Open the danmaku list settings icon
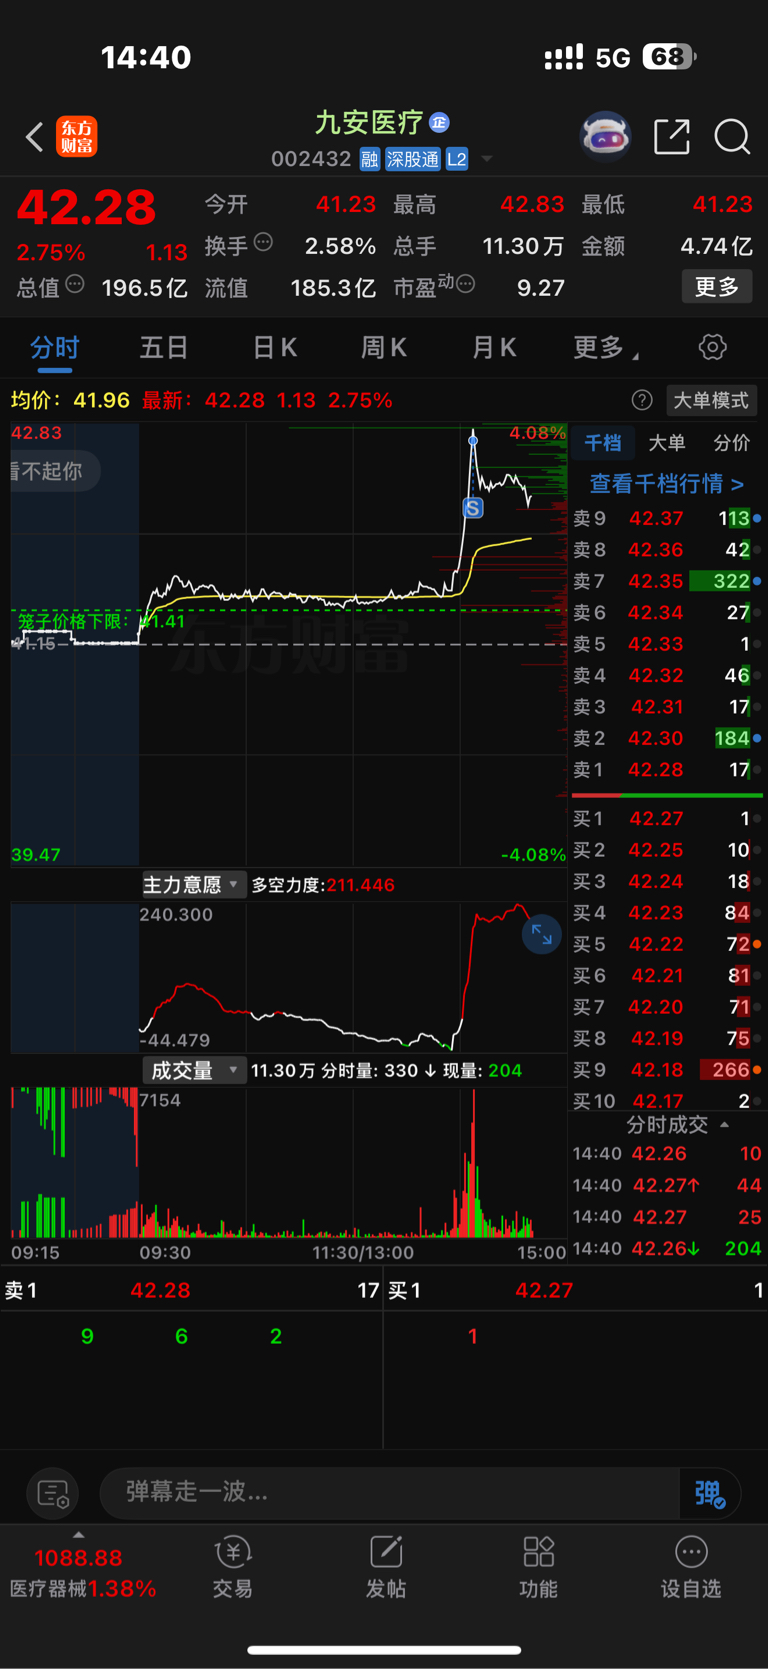The height and width of the screenshot is (1669, 768). tap(52, 1494)
